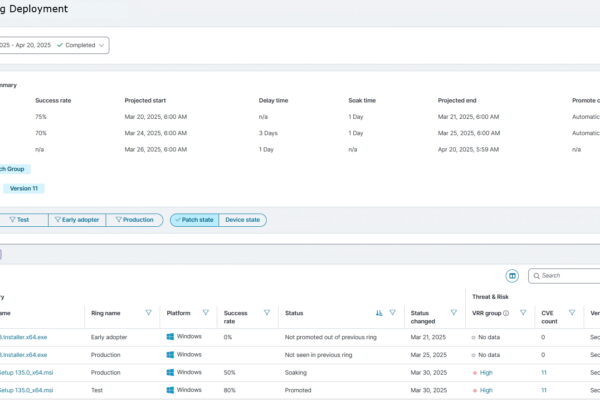Open filter for Success rate column
The height and width of the screenshot is (400, 600).
(x=267, y=313)
